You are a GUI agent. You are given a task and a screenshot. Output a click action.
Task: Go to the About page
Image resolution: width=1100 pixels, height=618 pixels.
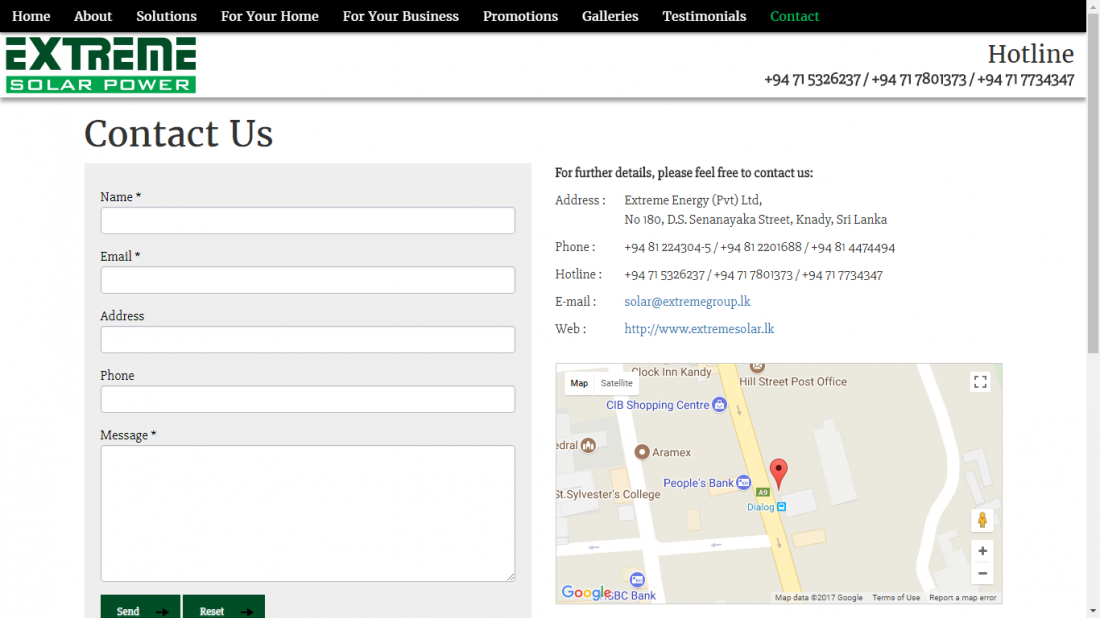[93, 16]
